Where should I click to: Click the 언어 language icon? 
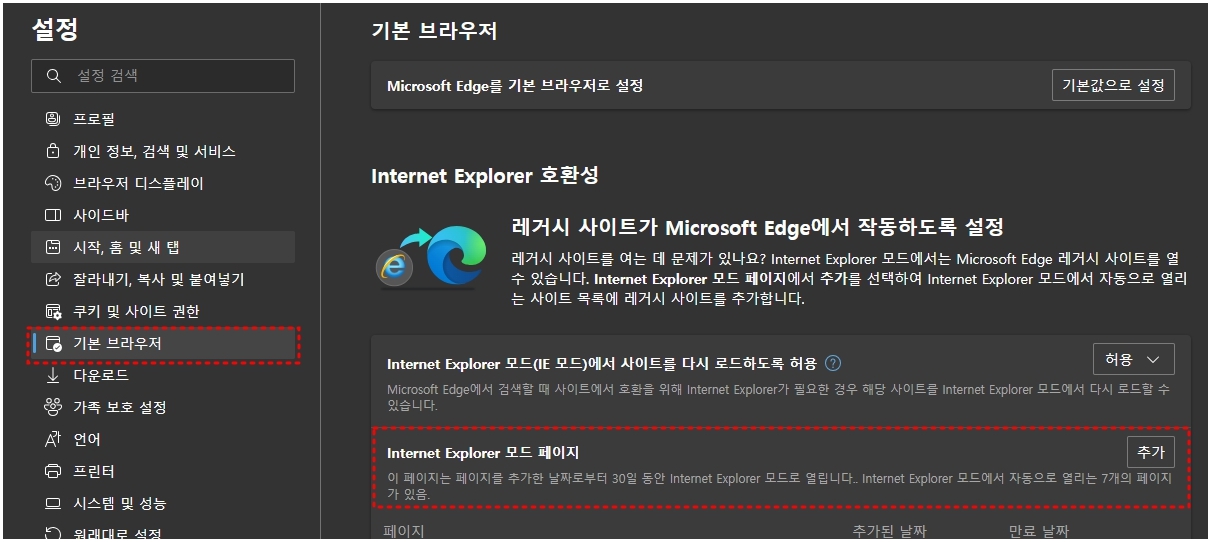tap(53, 439)
